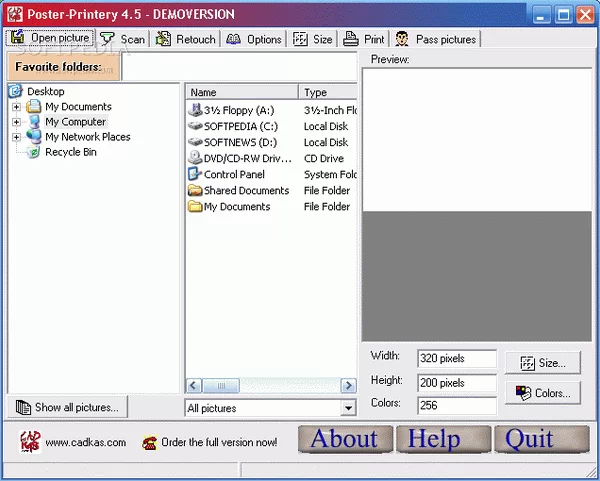Select the DVD/CD-RW Drive entry
Screen dimensions: 600x481
[x=248, y=158]
